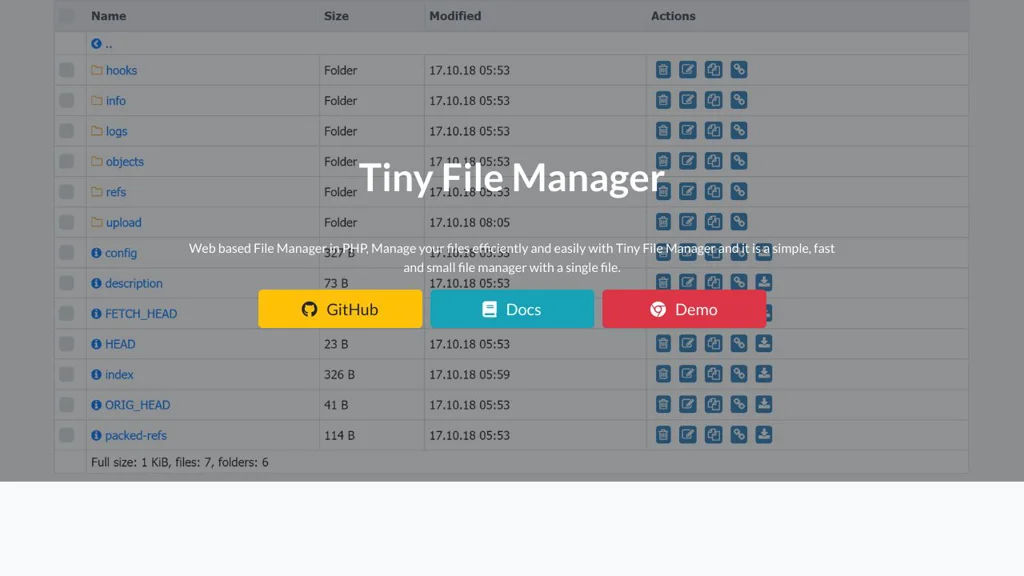Download the index file
The image size is (1024, 576).
click(763, 374)
